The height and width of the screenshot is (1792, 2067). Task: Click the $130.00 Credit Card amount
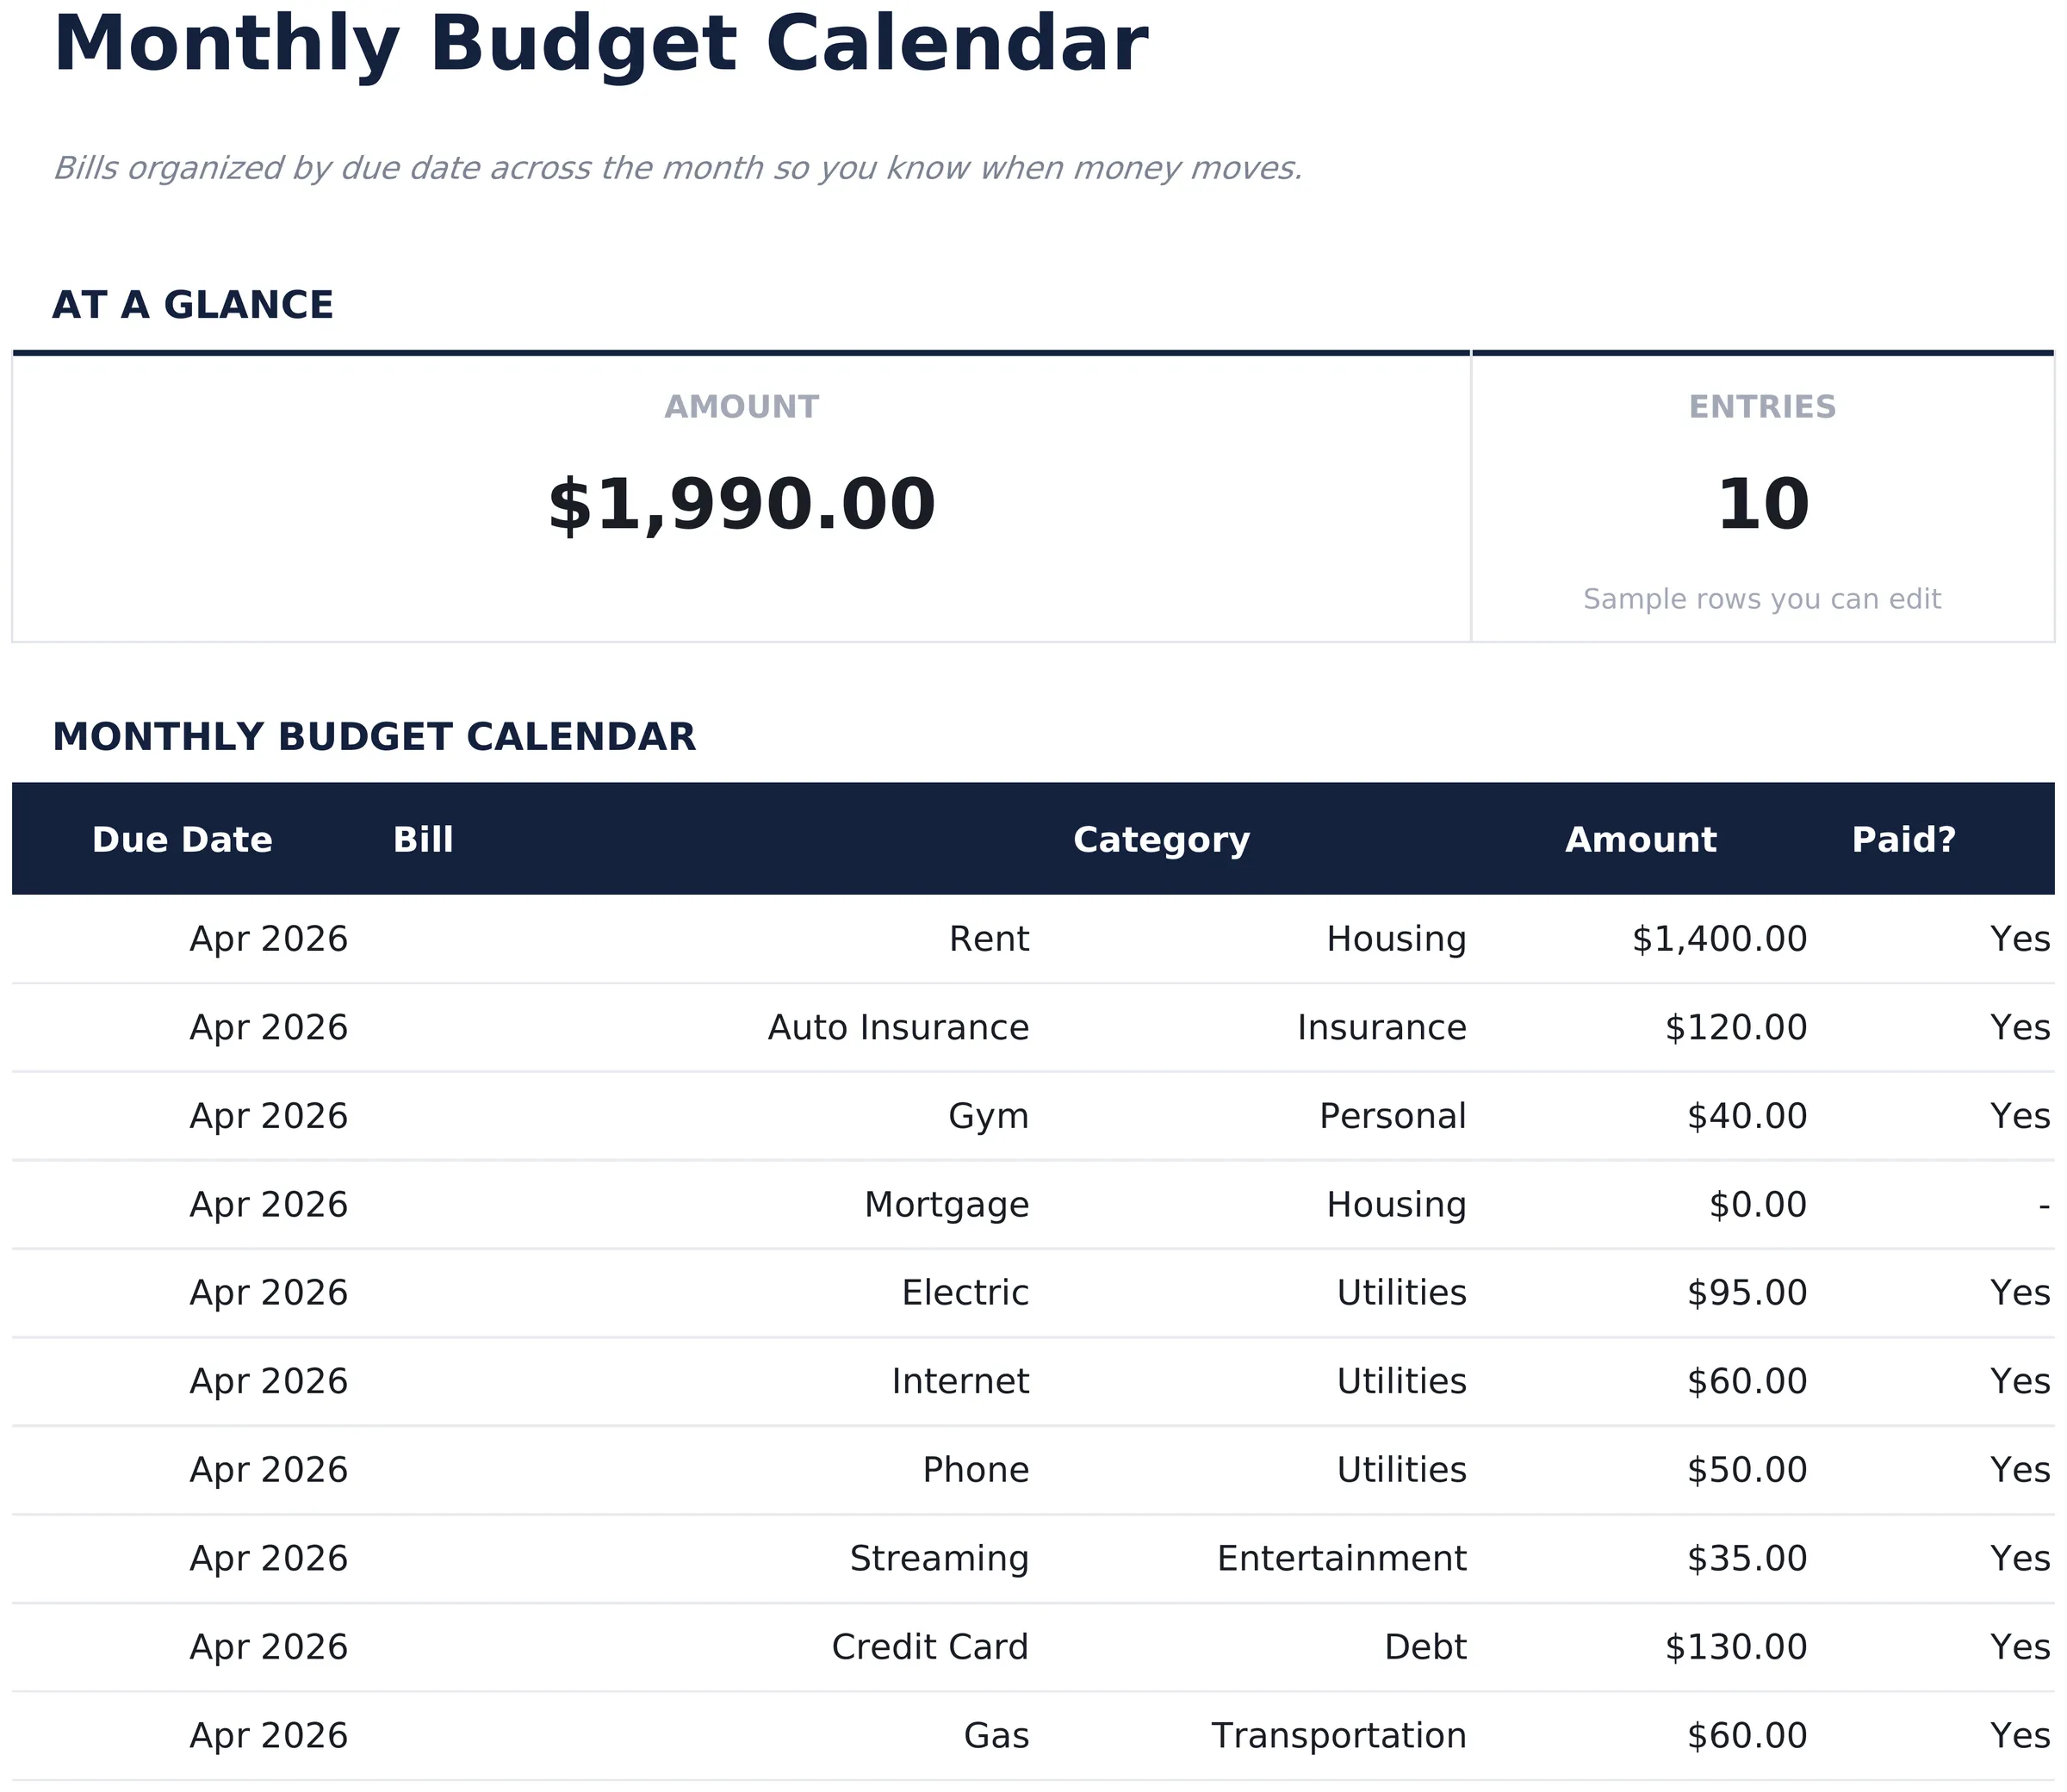coord(1736,1647)
